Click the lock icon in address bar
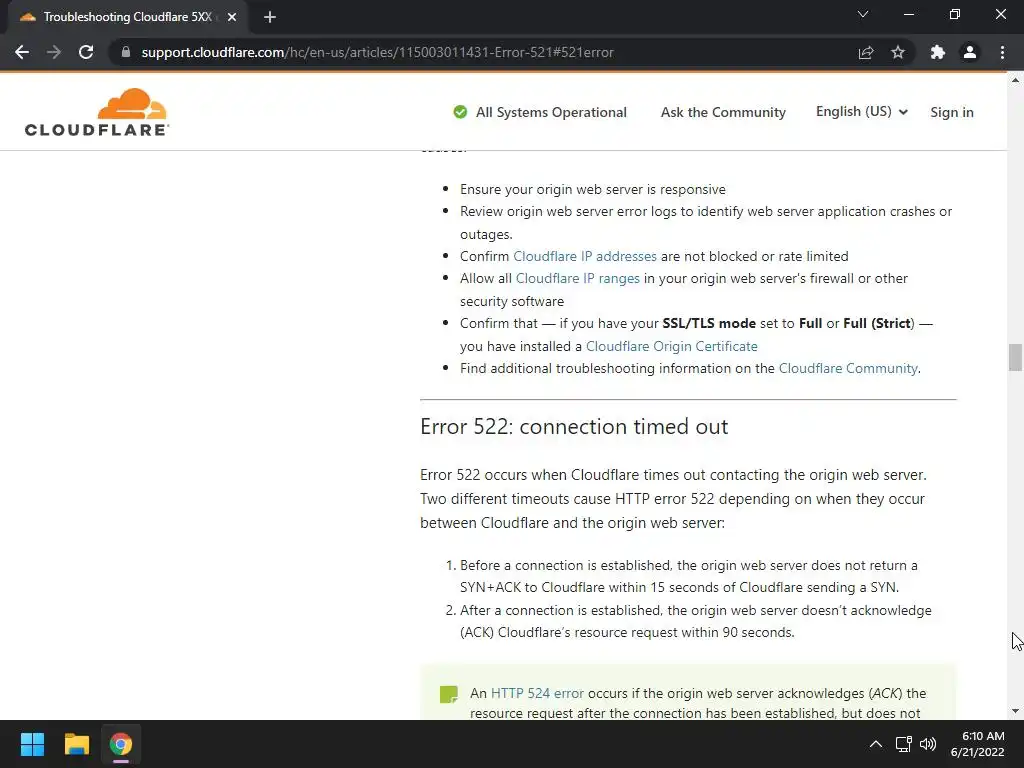 pos(126,52)
